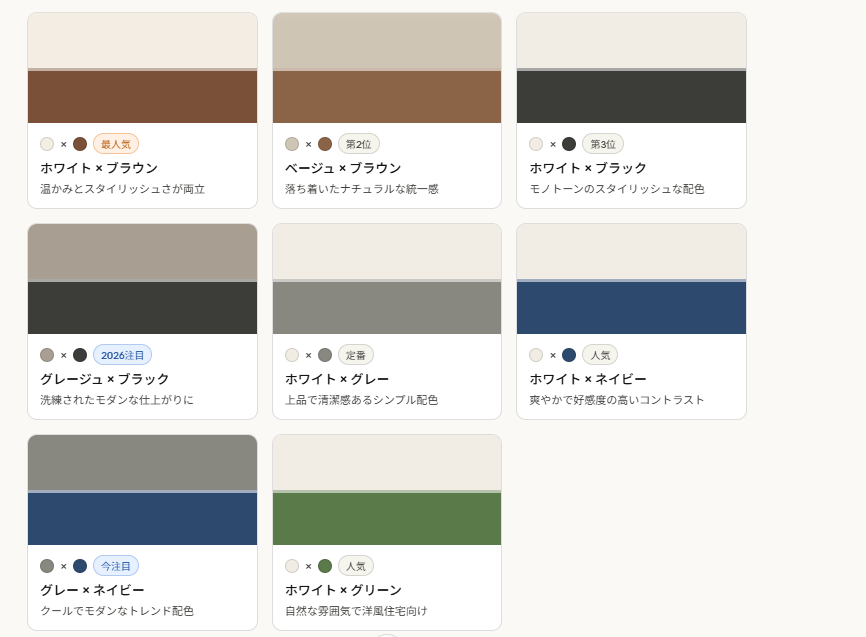This screenshot has height=637, width=866.
Task: Select the white color dot on グレー × ネイビー card
Action: (46, 564)
